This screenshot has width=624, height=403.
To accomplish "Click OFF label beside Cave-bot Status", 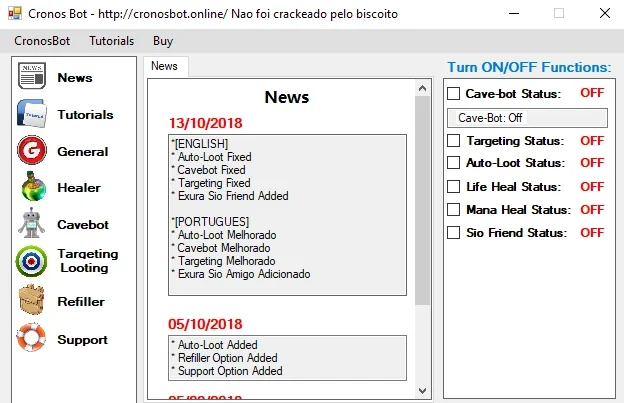I will 592,93.
